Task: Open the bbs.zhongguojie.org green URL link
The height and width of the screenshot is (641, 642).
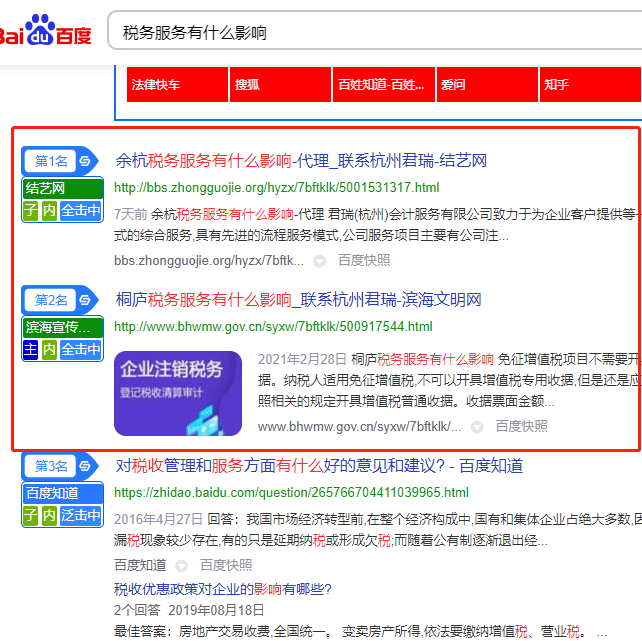Action: (276, 188)
